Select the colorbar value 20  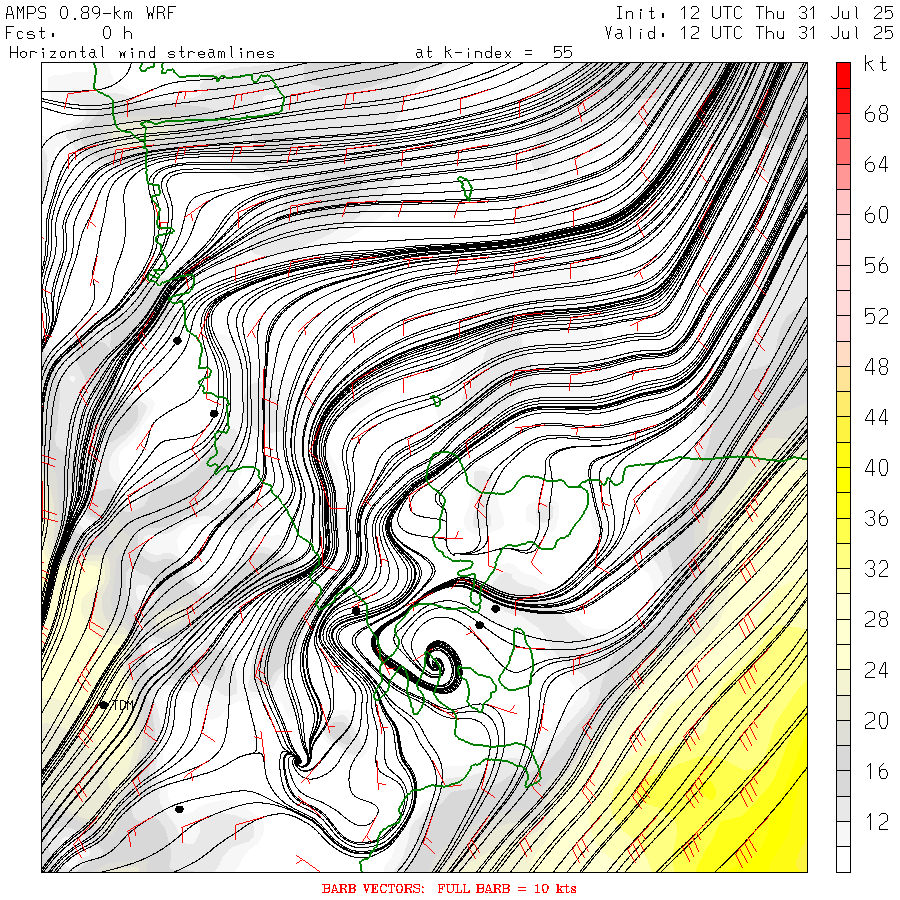(x=876, y=720)
